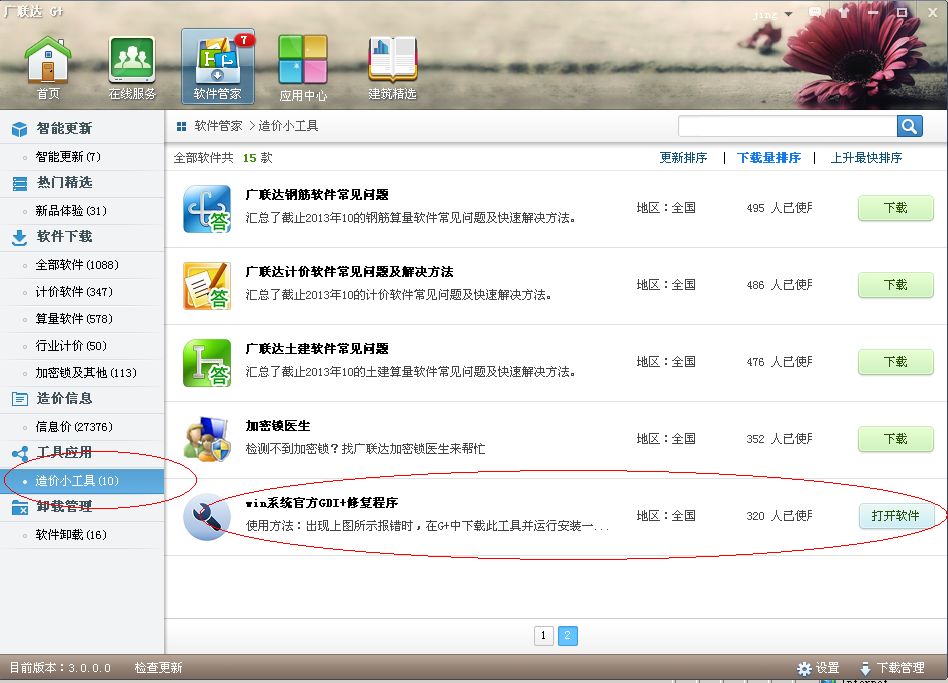Screen dimensions: 948x683
Task: Click title 加密锁医生
Action: tap(278, 426)
